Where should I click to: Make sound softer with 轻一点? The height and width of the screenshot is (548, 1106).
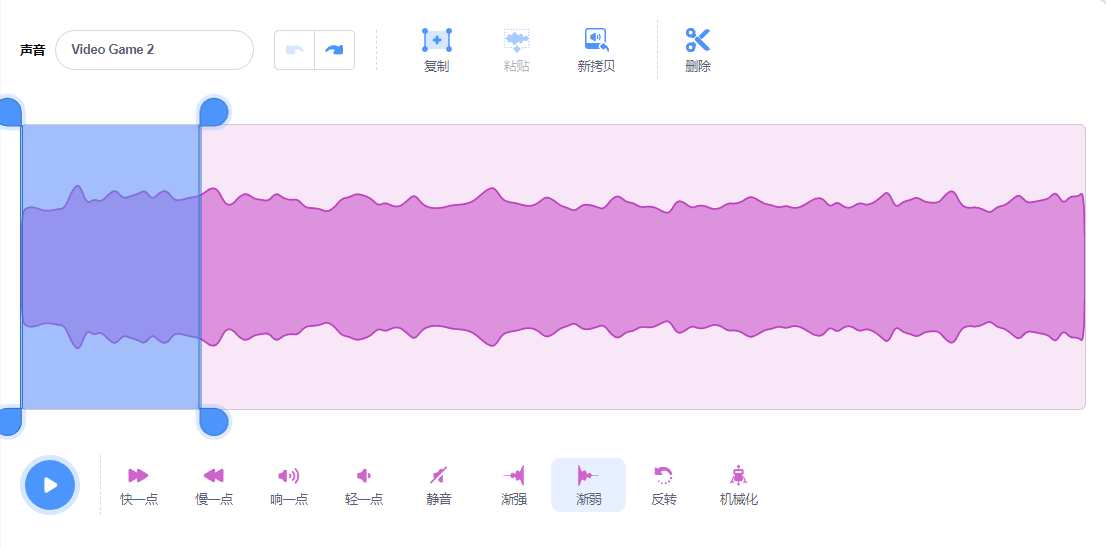pyautogui.click(x=364, y=475)
